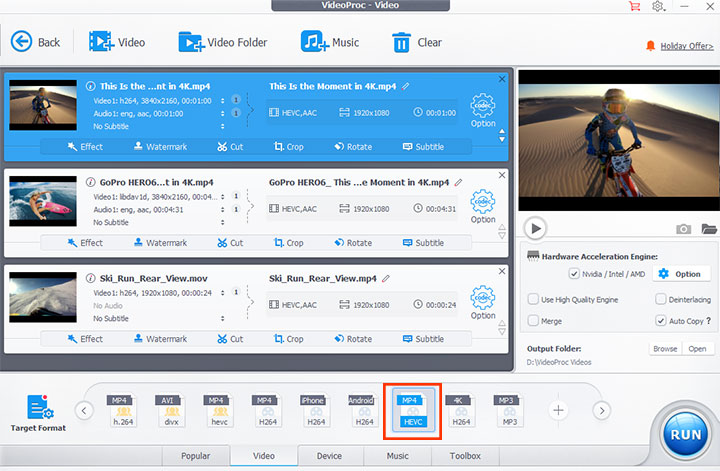Add a Music file

coord(330,42)
